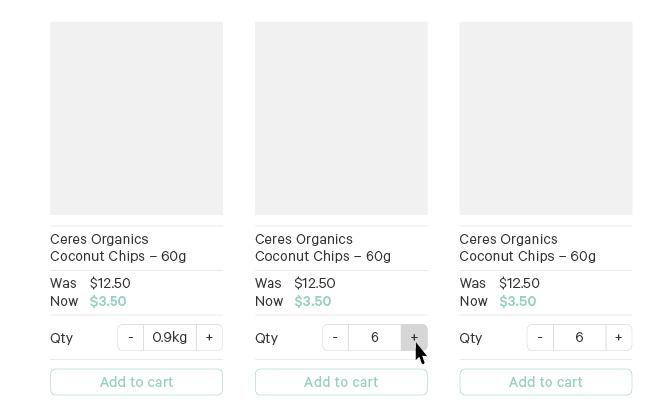Add middle Coconut Chips to cart
Image resolution: width=661 pixels, height=419 pixels.
tap(341, 382)
